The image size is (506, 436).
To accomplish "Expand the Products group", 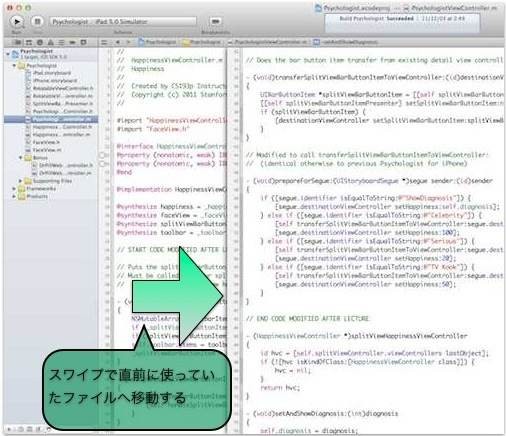I will [x=14, y=196].
